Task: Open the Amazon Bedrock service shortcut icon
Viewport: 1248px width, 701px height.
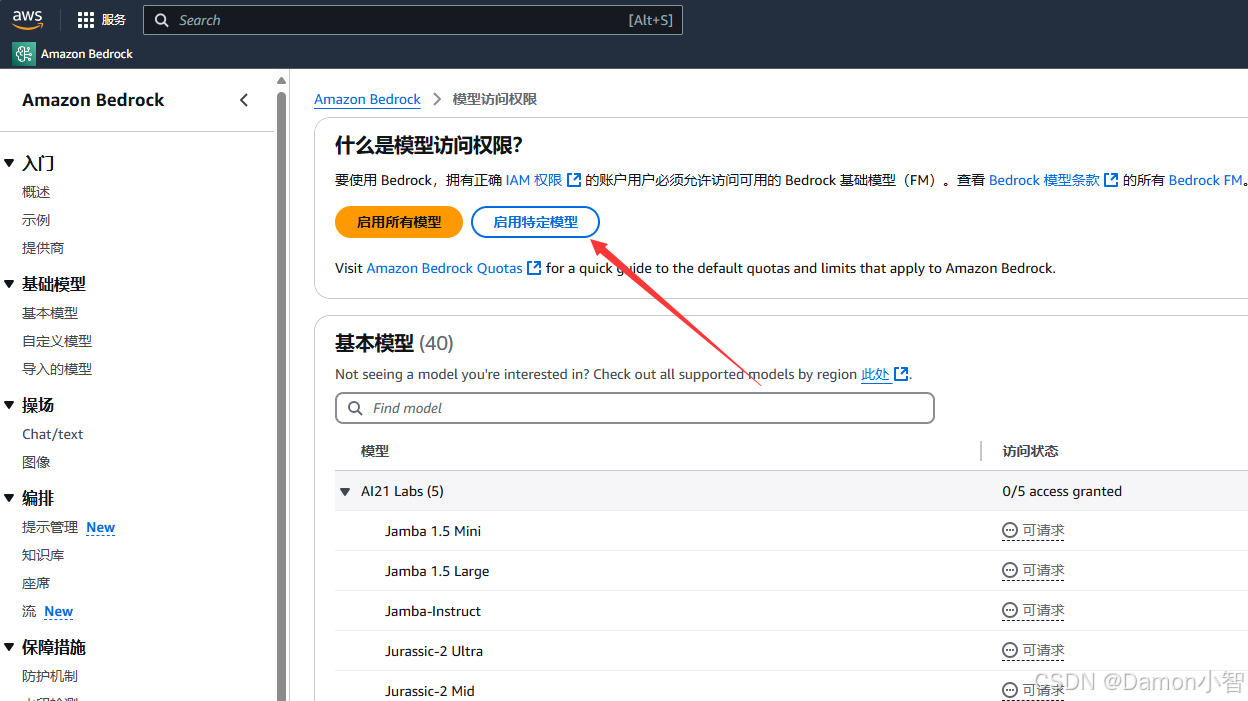Action: pyautogui.click(x=23, y=54)
